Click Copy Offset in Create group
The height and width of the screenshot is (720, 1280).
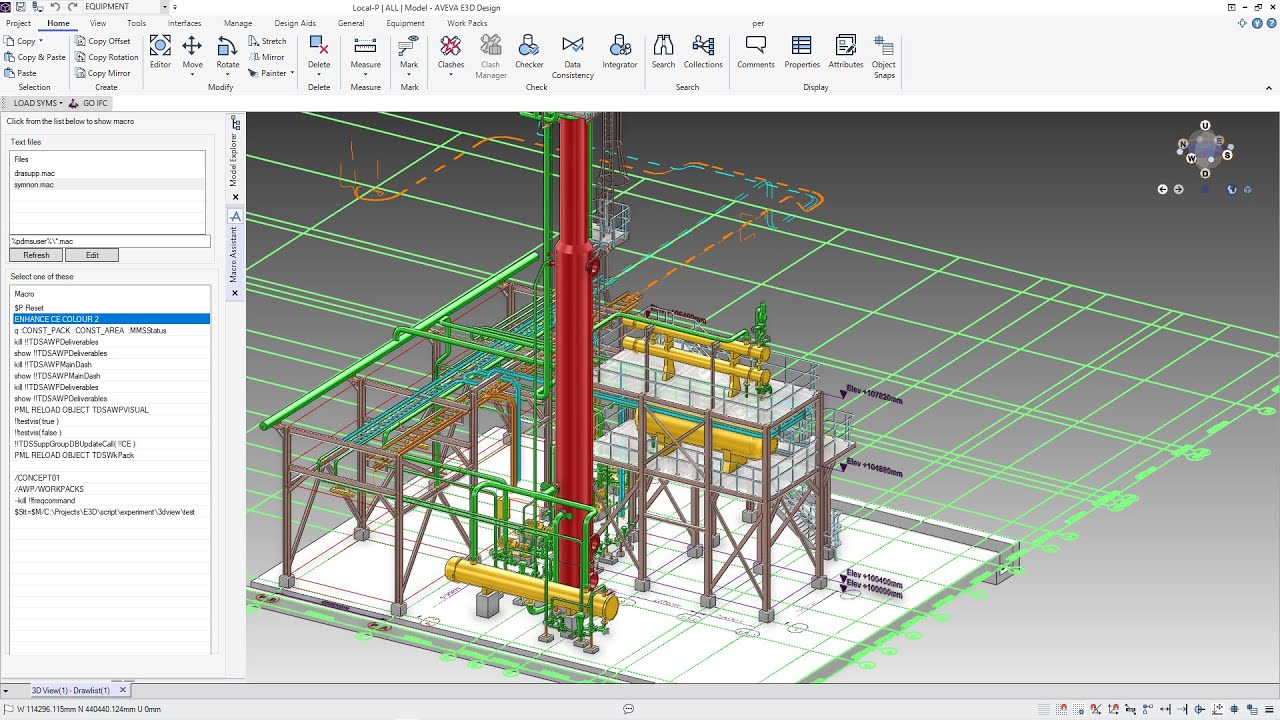103,41
